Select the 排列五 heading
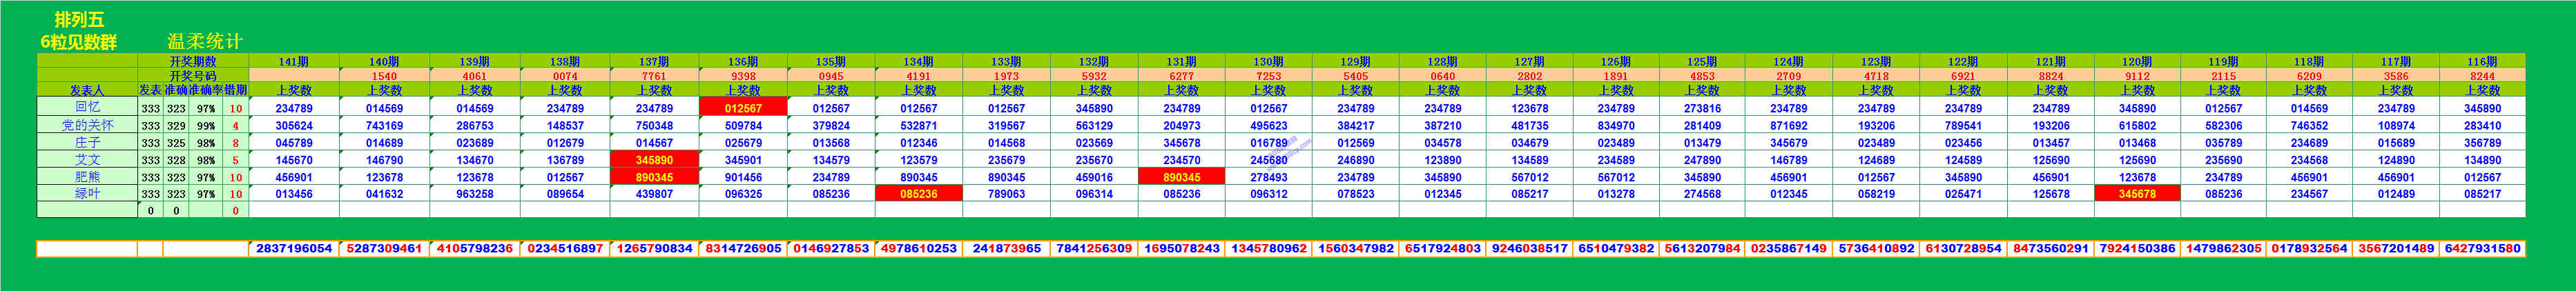Screen dimensions: 2576x291 click(79, 19)
